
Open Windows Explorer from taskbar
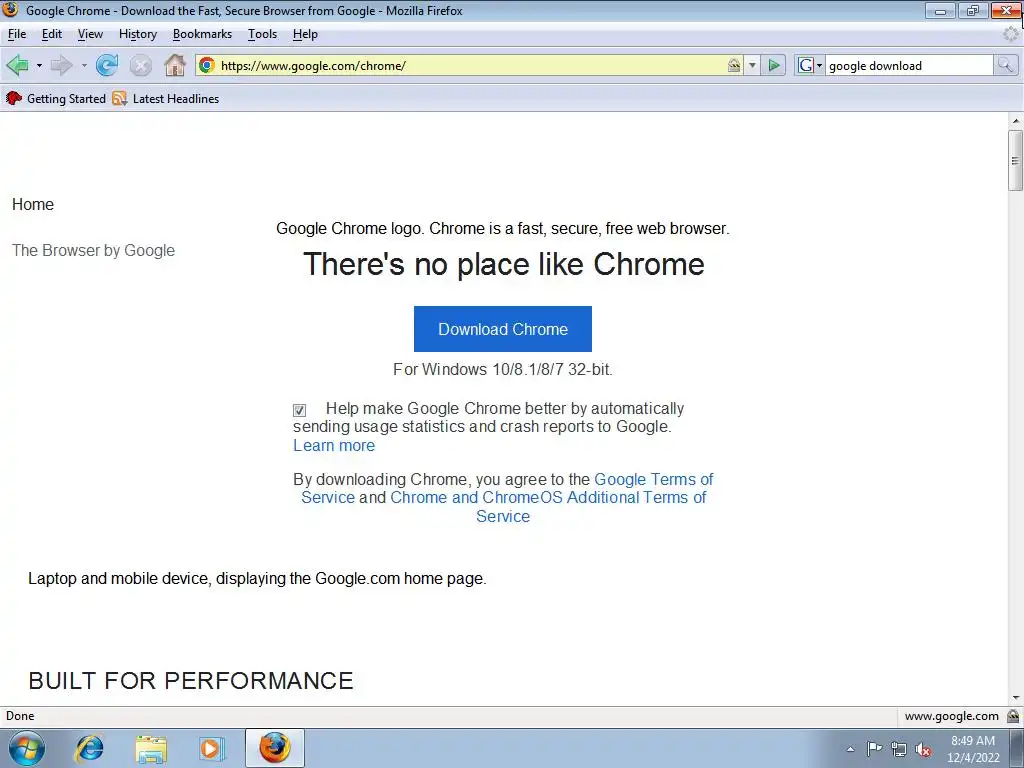[x=151, y=748]
